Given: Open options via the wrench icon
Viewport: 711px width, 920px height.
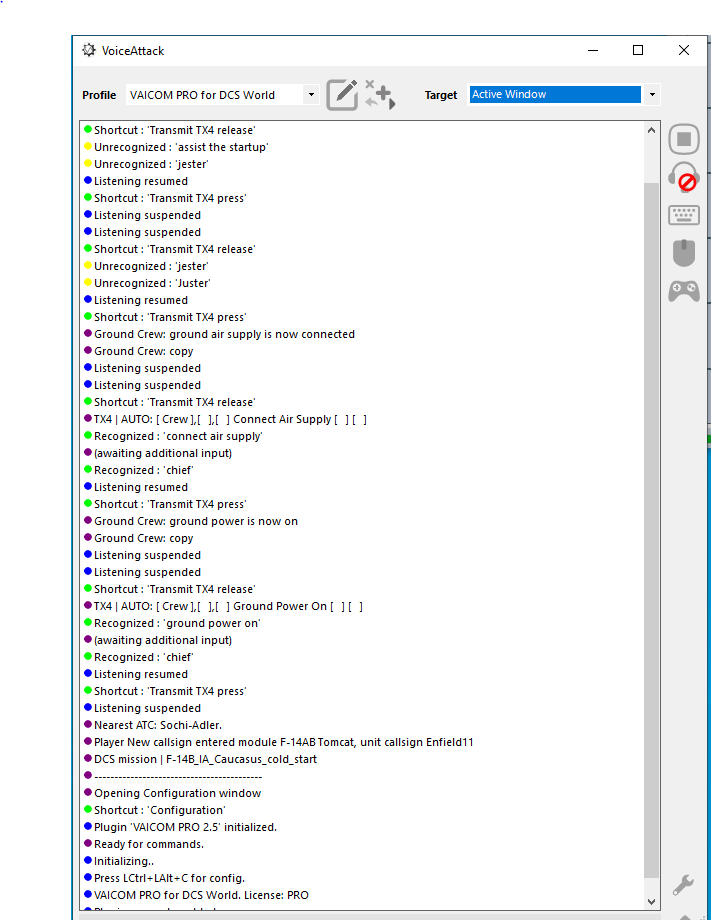Looking at the screenshot, I should point(683,885).
